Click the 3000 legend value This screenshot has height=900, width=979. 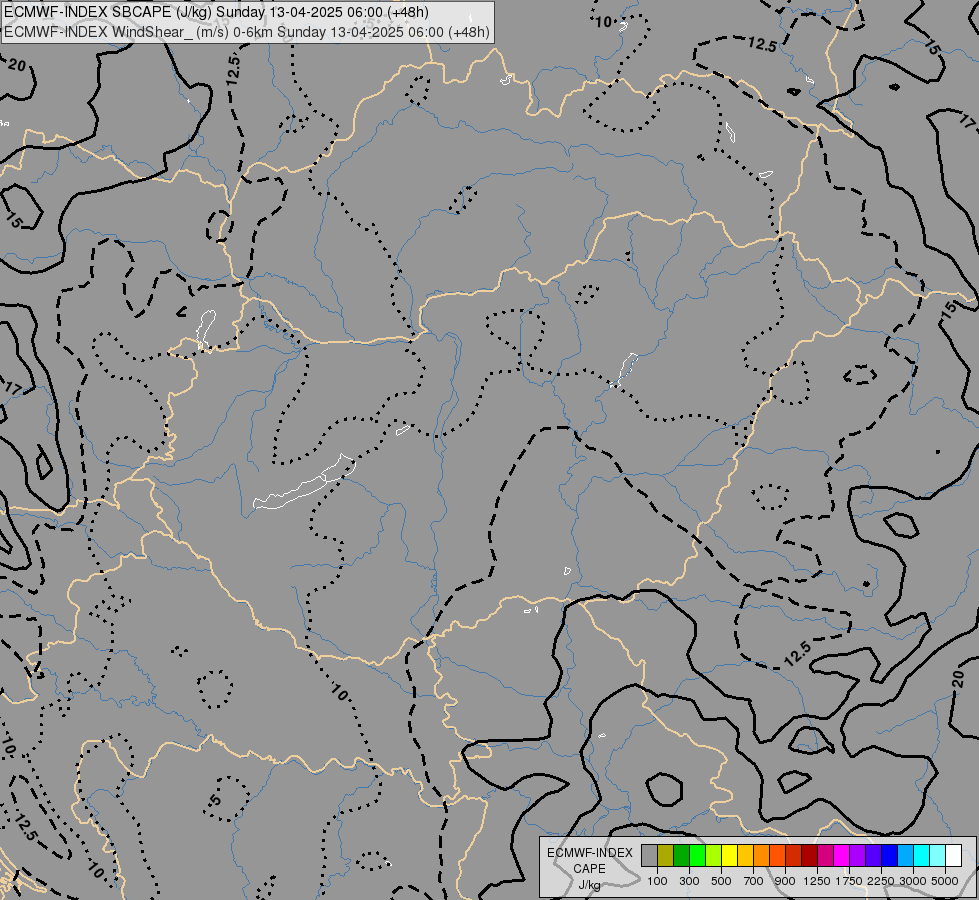click(x=913, y=881)
